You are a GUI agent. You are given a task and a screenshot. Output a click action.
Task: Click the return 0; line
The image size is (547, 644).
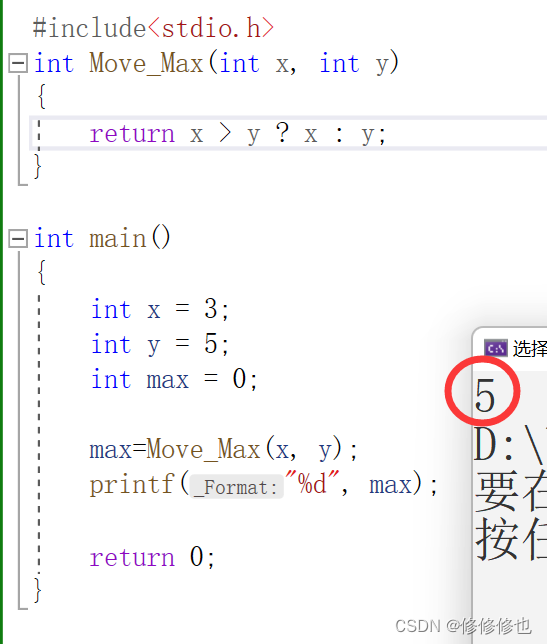tap(152, 558)
